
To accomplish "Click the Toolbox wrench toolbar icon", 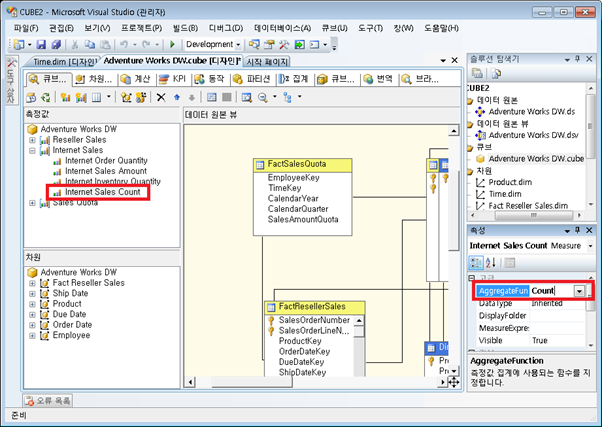I will click(x=284, y=45).
